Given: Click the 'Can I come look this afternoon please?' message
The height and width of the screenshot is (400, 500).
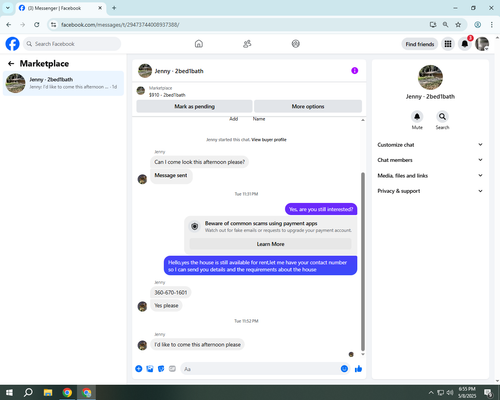Looking at the screenshot, I should (x=199, y=162).
